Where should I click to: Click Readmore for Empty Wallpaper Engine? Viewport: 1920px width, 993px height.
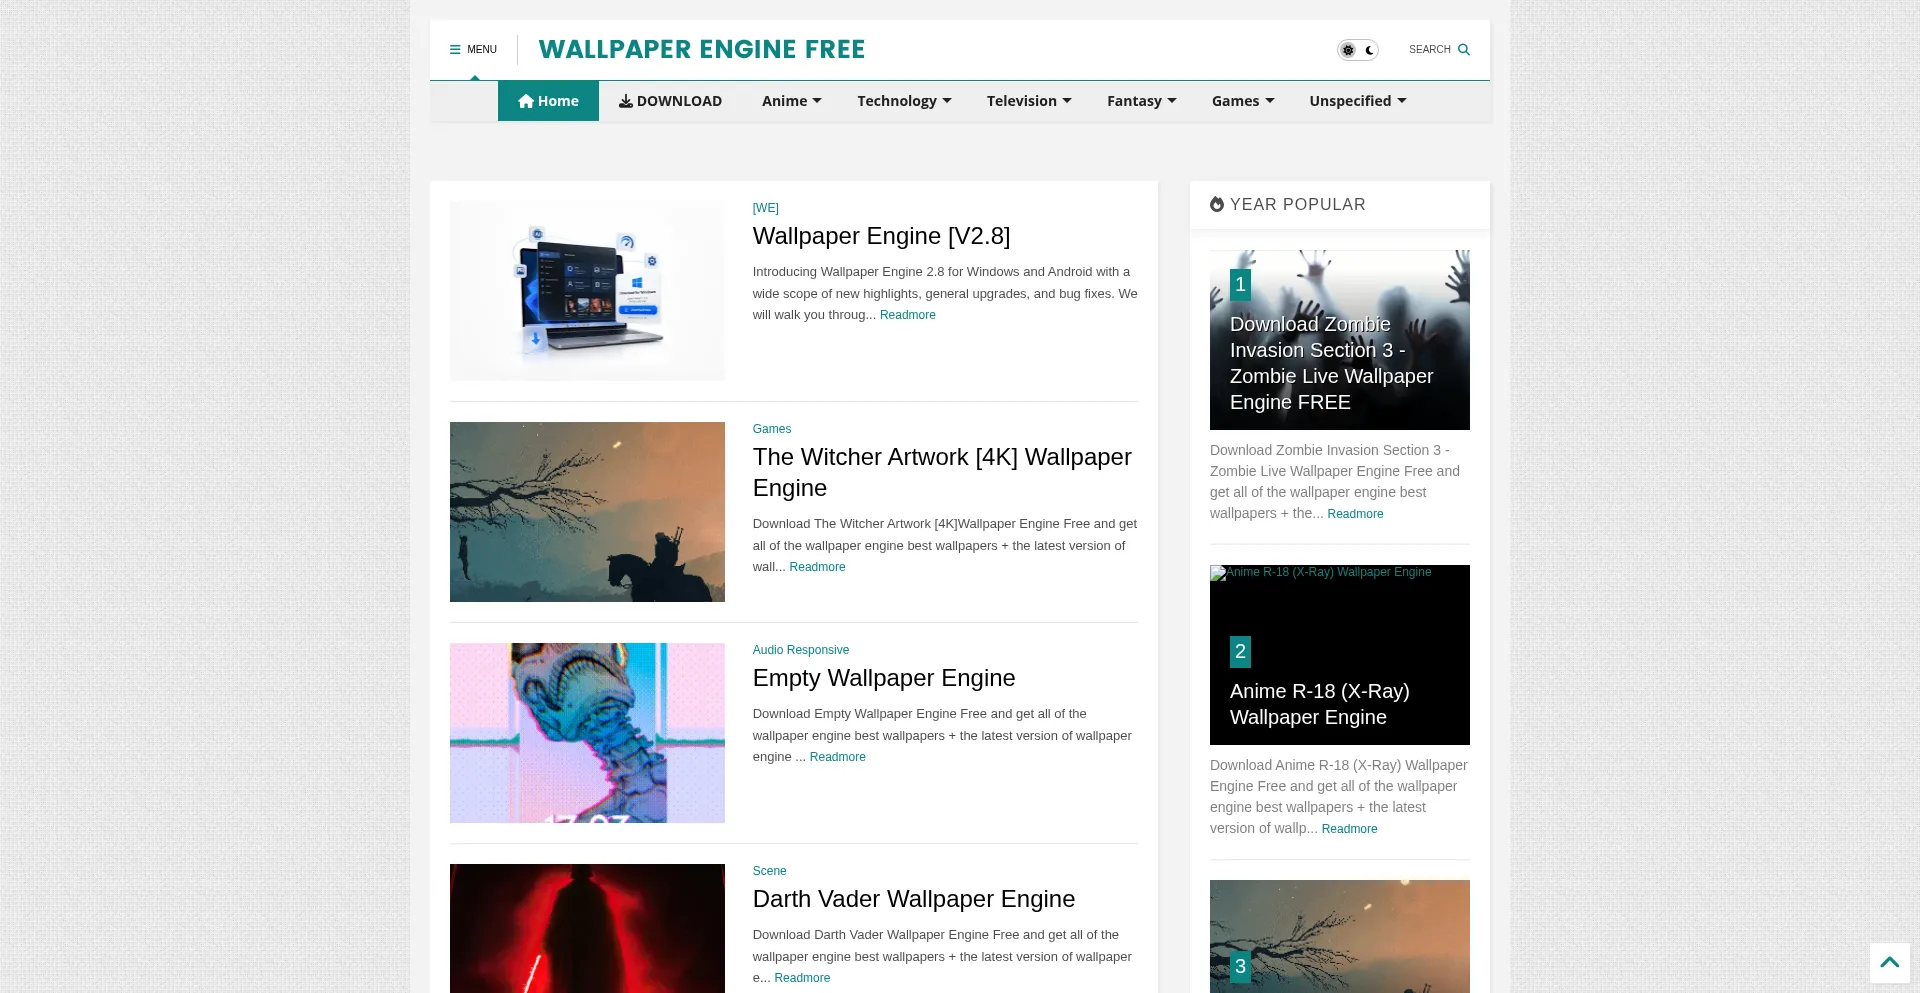(837, 757)
